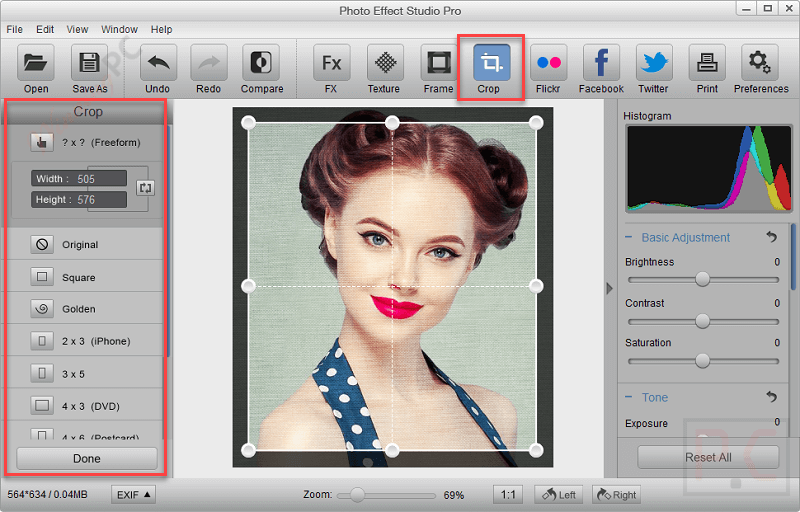Open the View menu
This screenshot has width=800, height=512.
click(x=77, y=30)
